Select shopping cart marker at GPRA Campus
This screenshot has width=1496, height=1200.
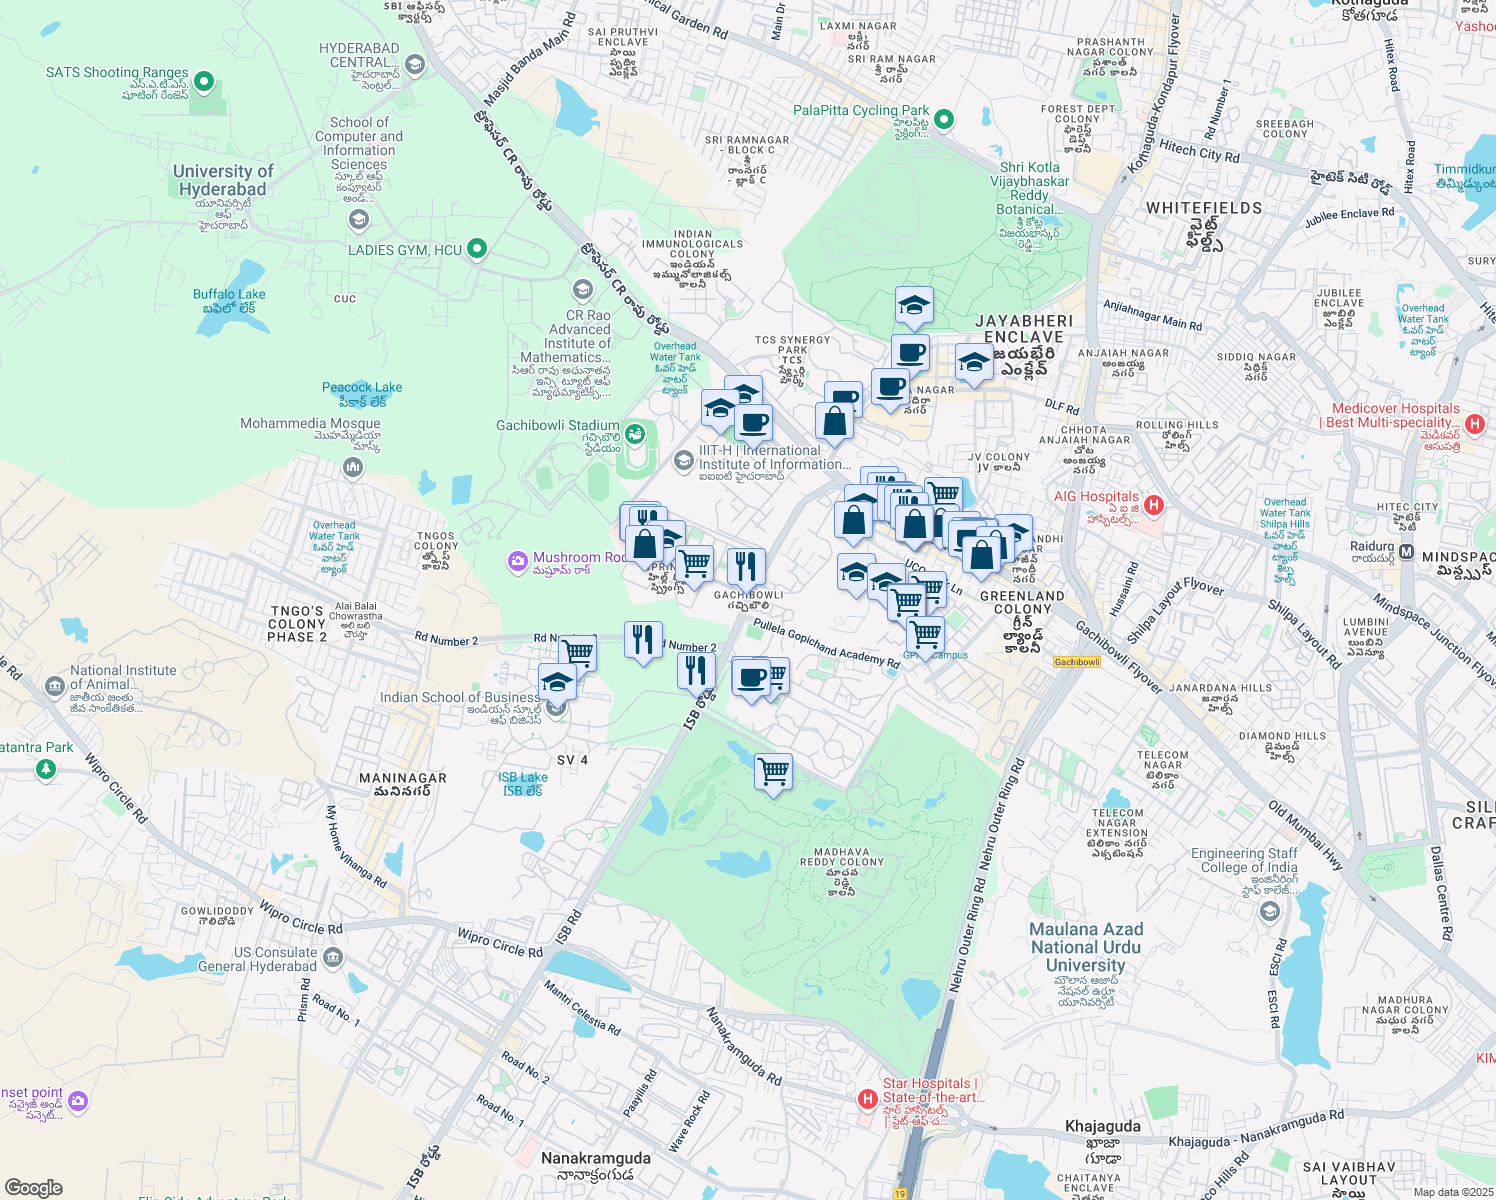pyautogui.click(x=926, y=635)
